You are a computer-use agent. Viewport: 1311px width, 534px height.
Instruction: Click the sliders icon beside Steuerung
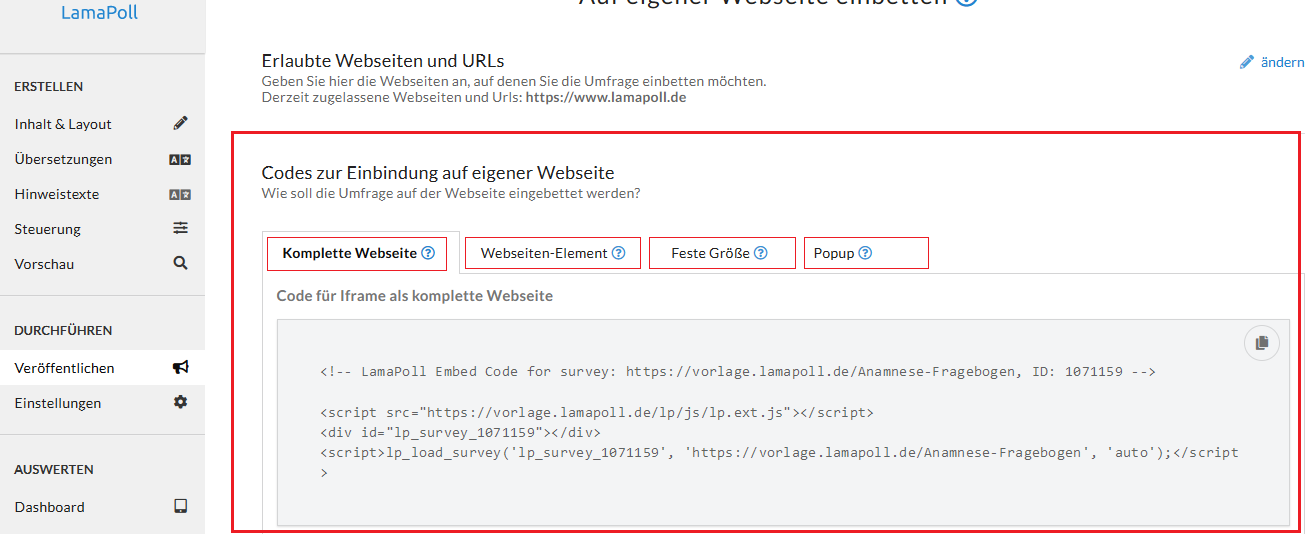pos(180,228)
